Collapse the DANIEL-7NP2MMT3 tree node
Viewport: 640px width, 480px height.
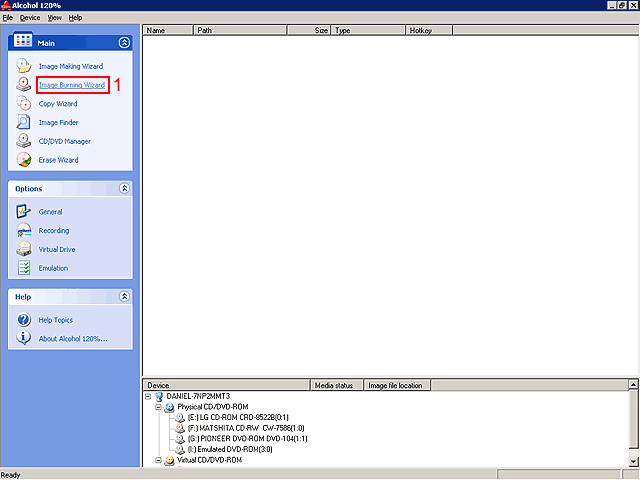(x=148, y=396)
